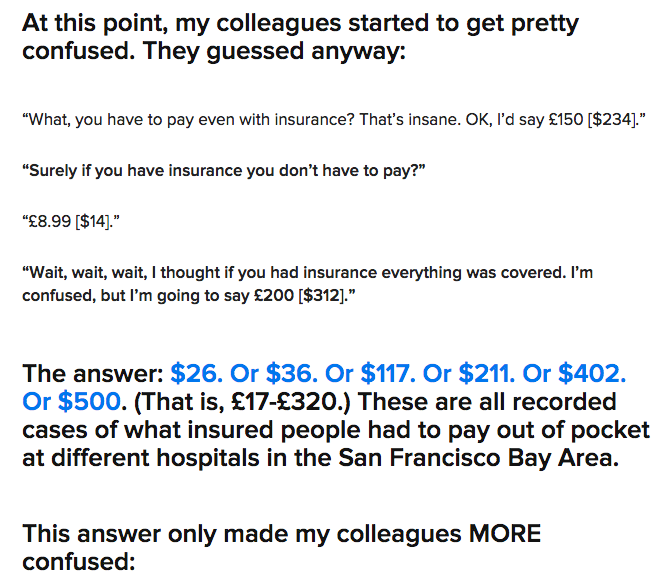Click quote starting "Wait, wait, wait"

tap(307, 284)
